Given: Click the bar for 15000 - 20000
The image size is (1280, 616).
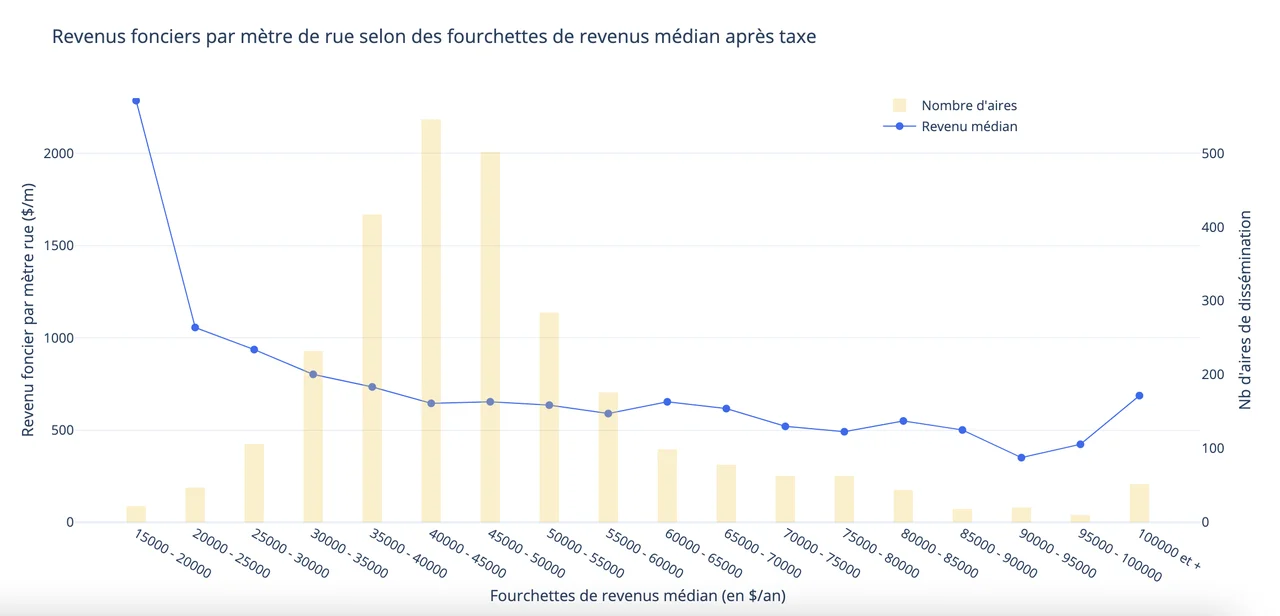Looking at the screenshot, I should pyautogui.click(x=136, y=513).
